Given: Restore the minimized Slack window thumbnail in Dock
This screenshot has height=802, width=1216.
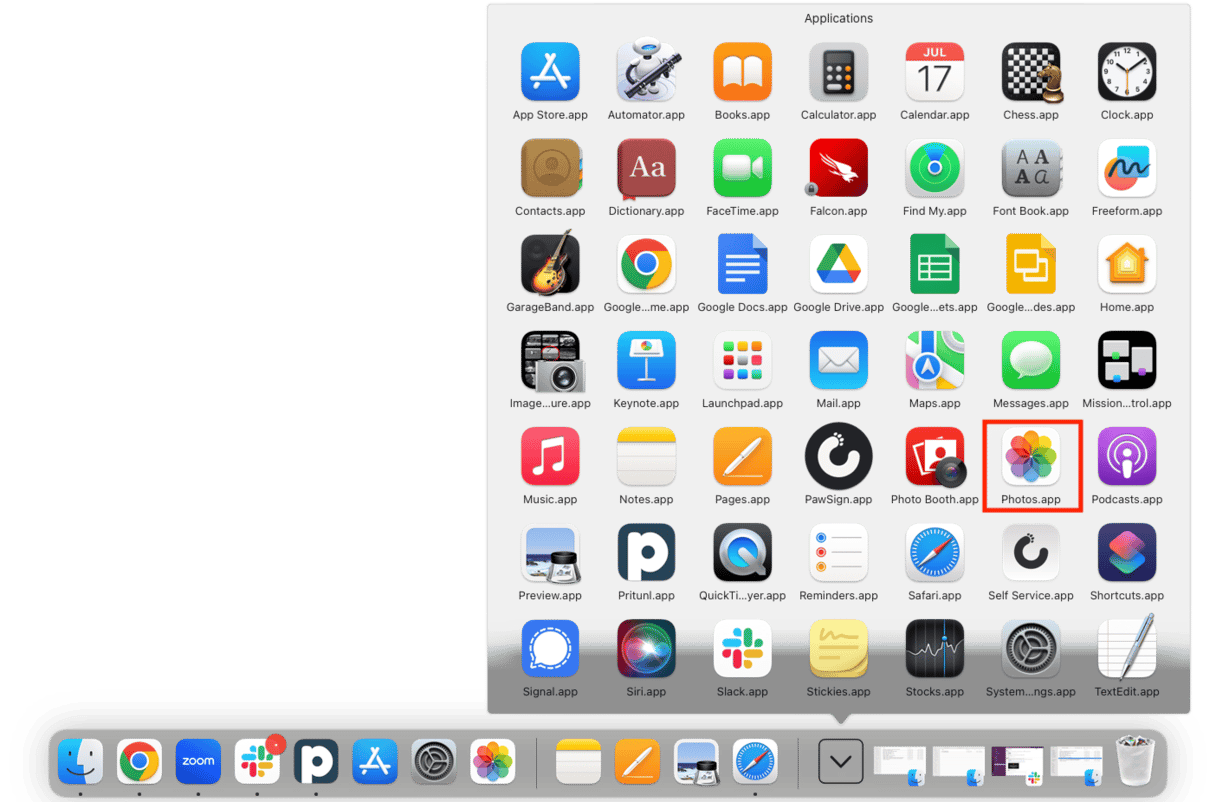Looking at the screenshot, I should pos(1017,765).
